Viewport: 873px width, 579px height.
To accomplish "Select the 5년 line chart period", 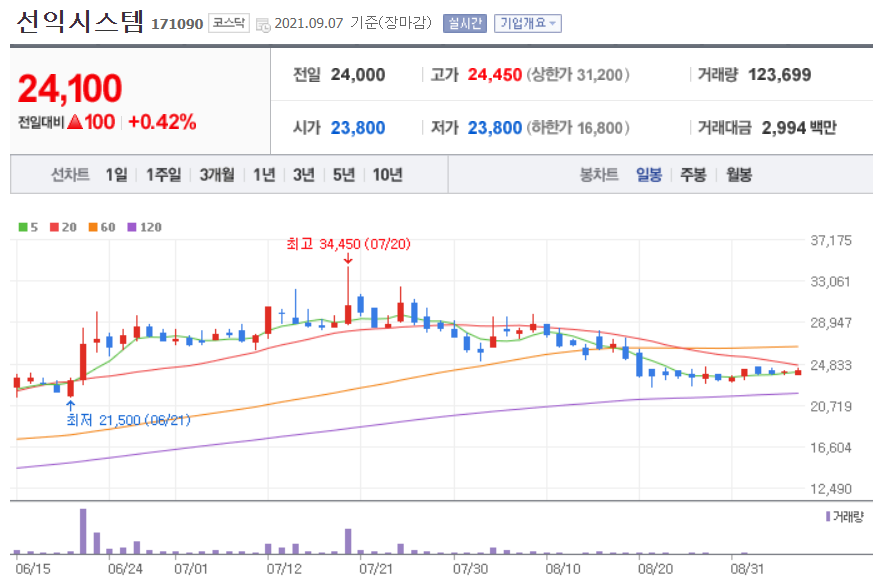I will [x=344, y=175].
